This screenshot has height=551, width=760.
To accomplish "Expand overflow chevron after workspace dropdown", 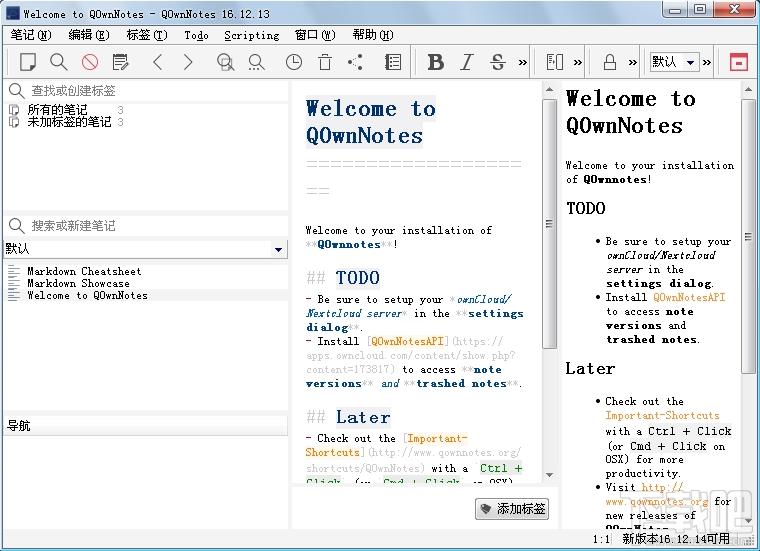I will [x=707, y=62].
